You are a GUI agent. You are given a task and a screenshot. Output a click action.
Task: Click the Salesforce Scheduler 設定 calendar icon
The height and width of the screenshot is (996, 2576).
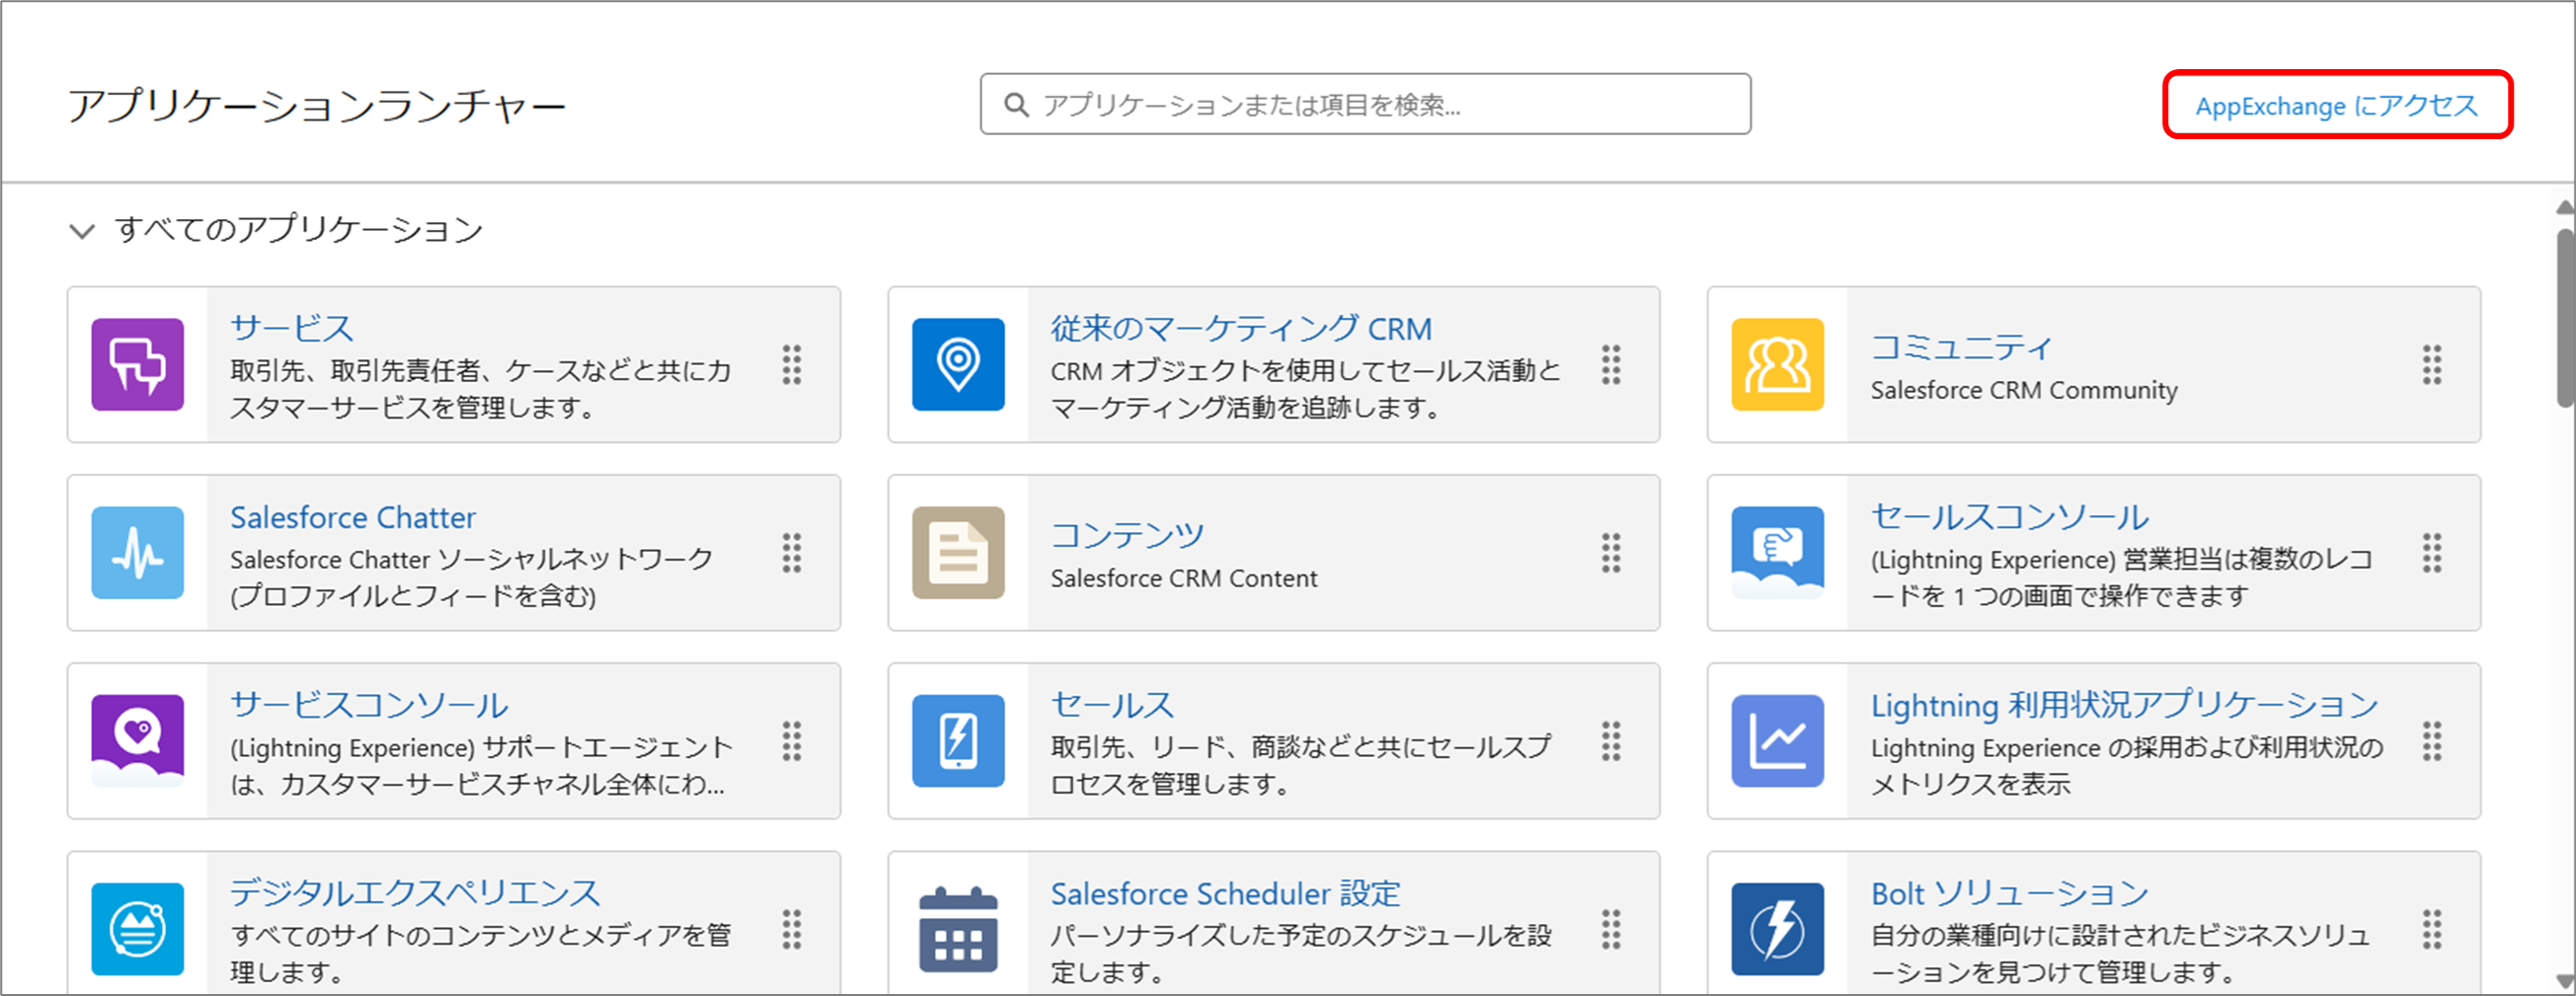click(x=958, y=929)
